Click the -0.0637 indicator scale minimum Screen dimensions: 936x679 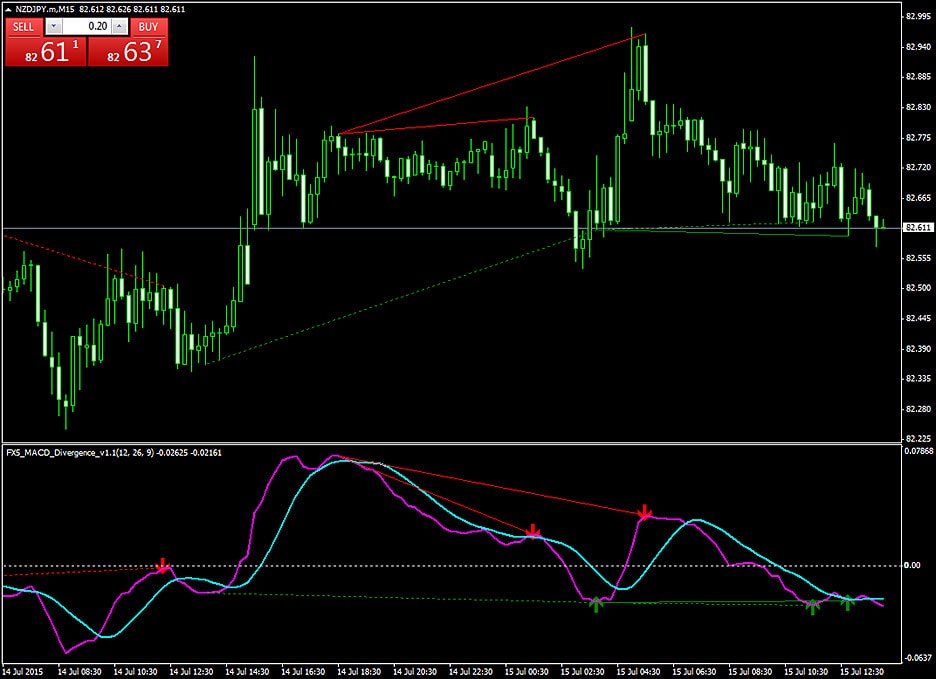coord(918,658)
